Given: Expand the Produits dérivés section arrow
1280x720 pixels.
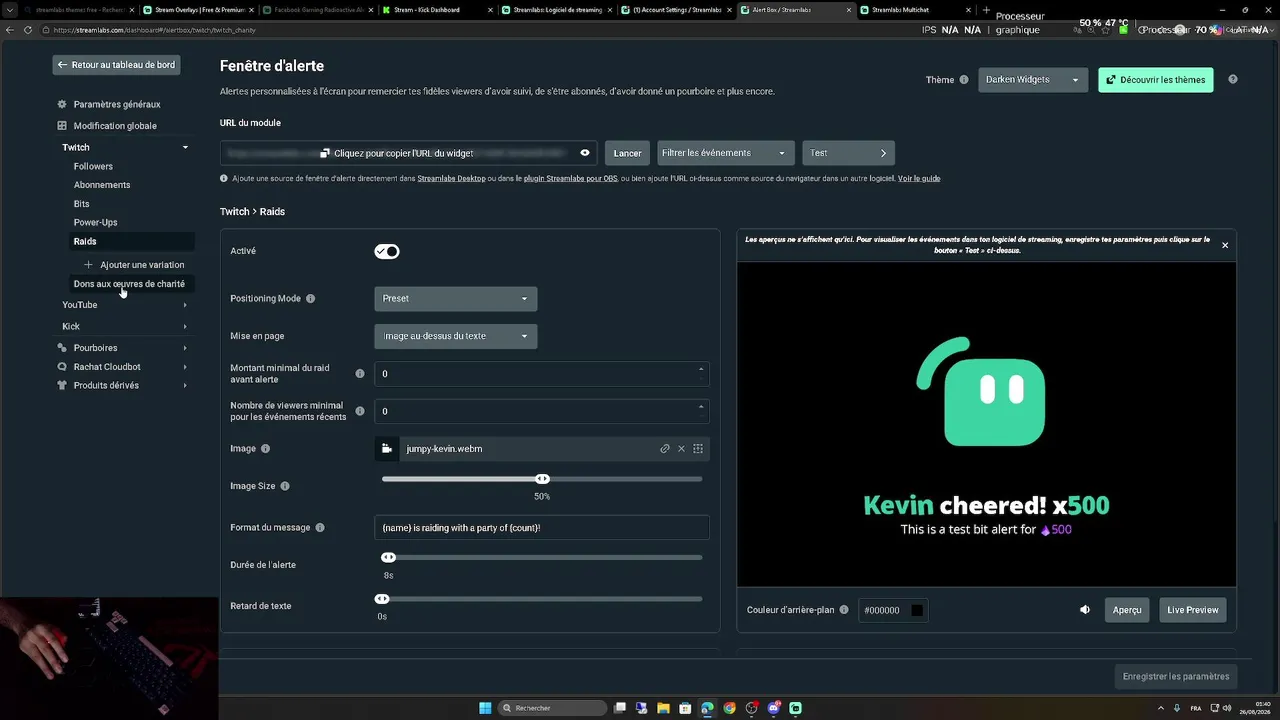Looking at the screenshot, I should click(x=185, y=386).
